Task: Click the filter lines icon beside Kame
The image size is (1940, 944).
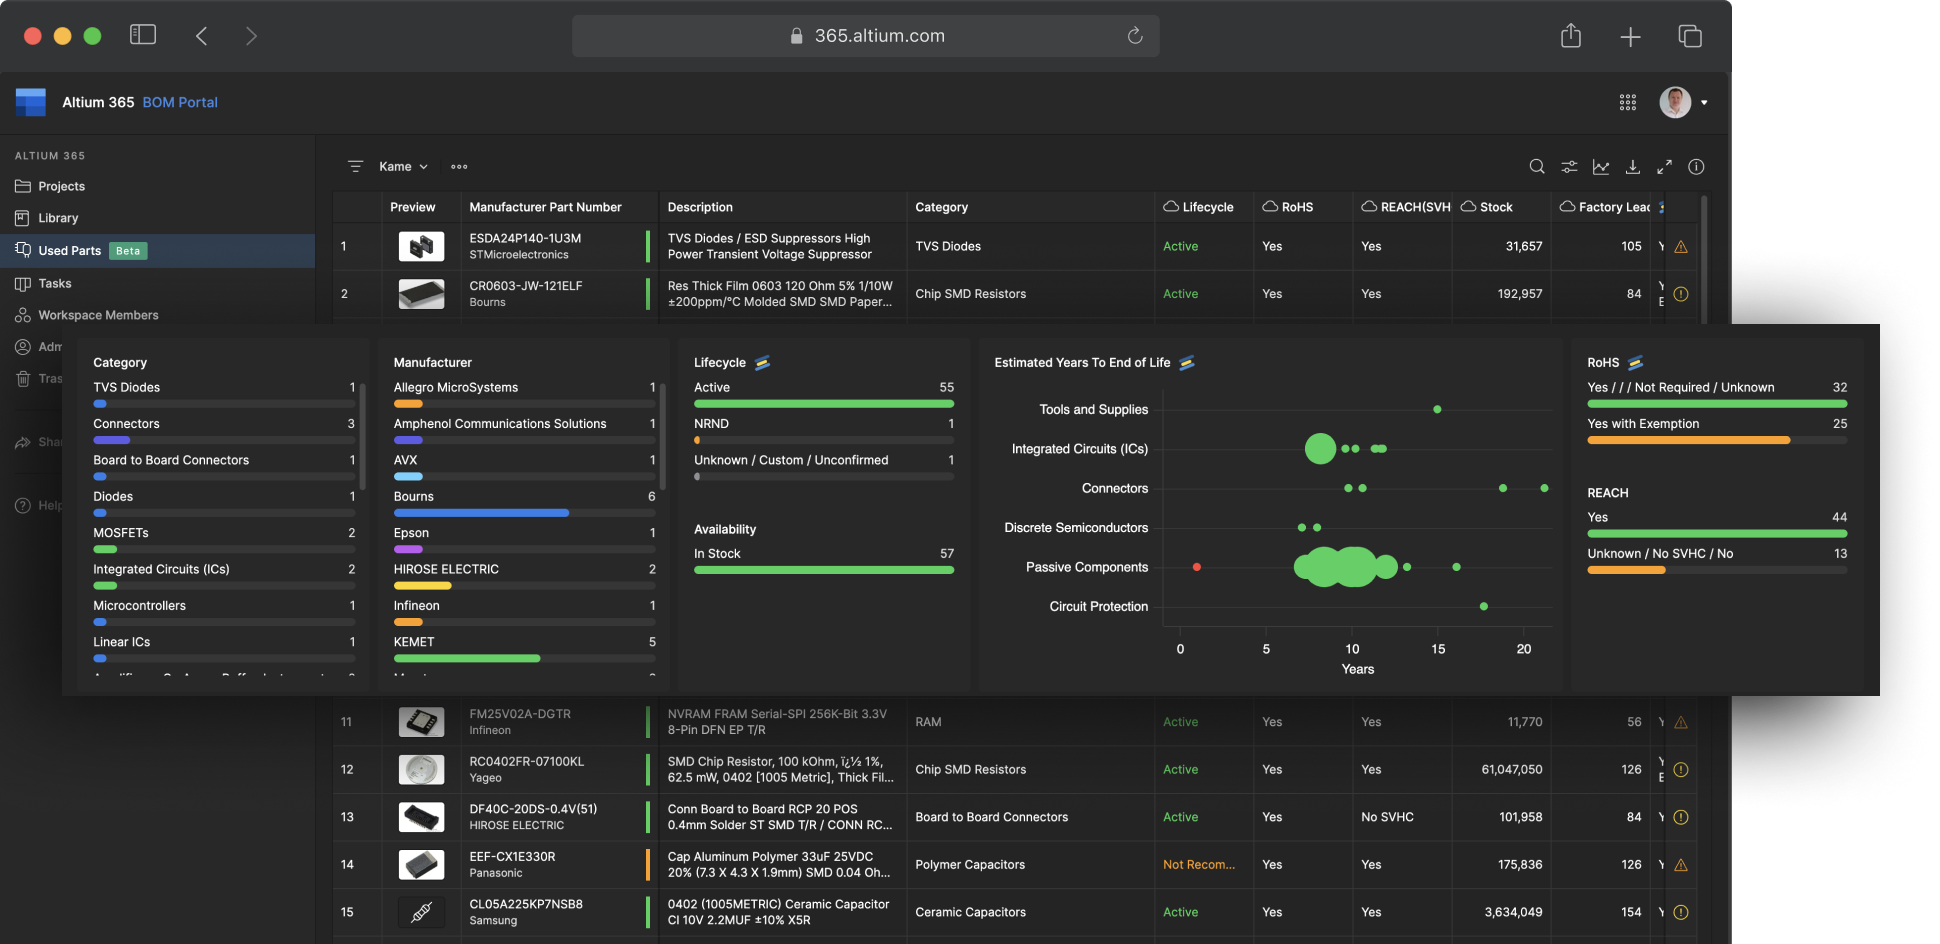Action: pyautogui.click(x=355, y=167)
